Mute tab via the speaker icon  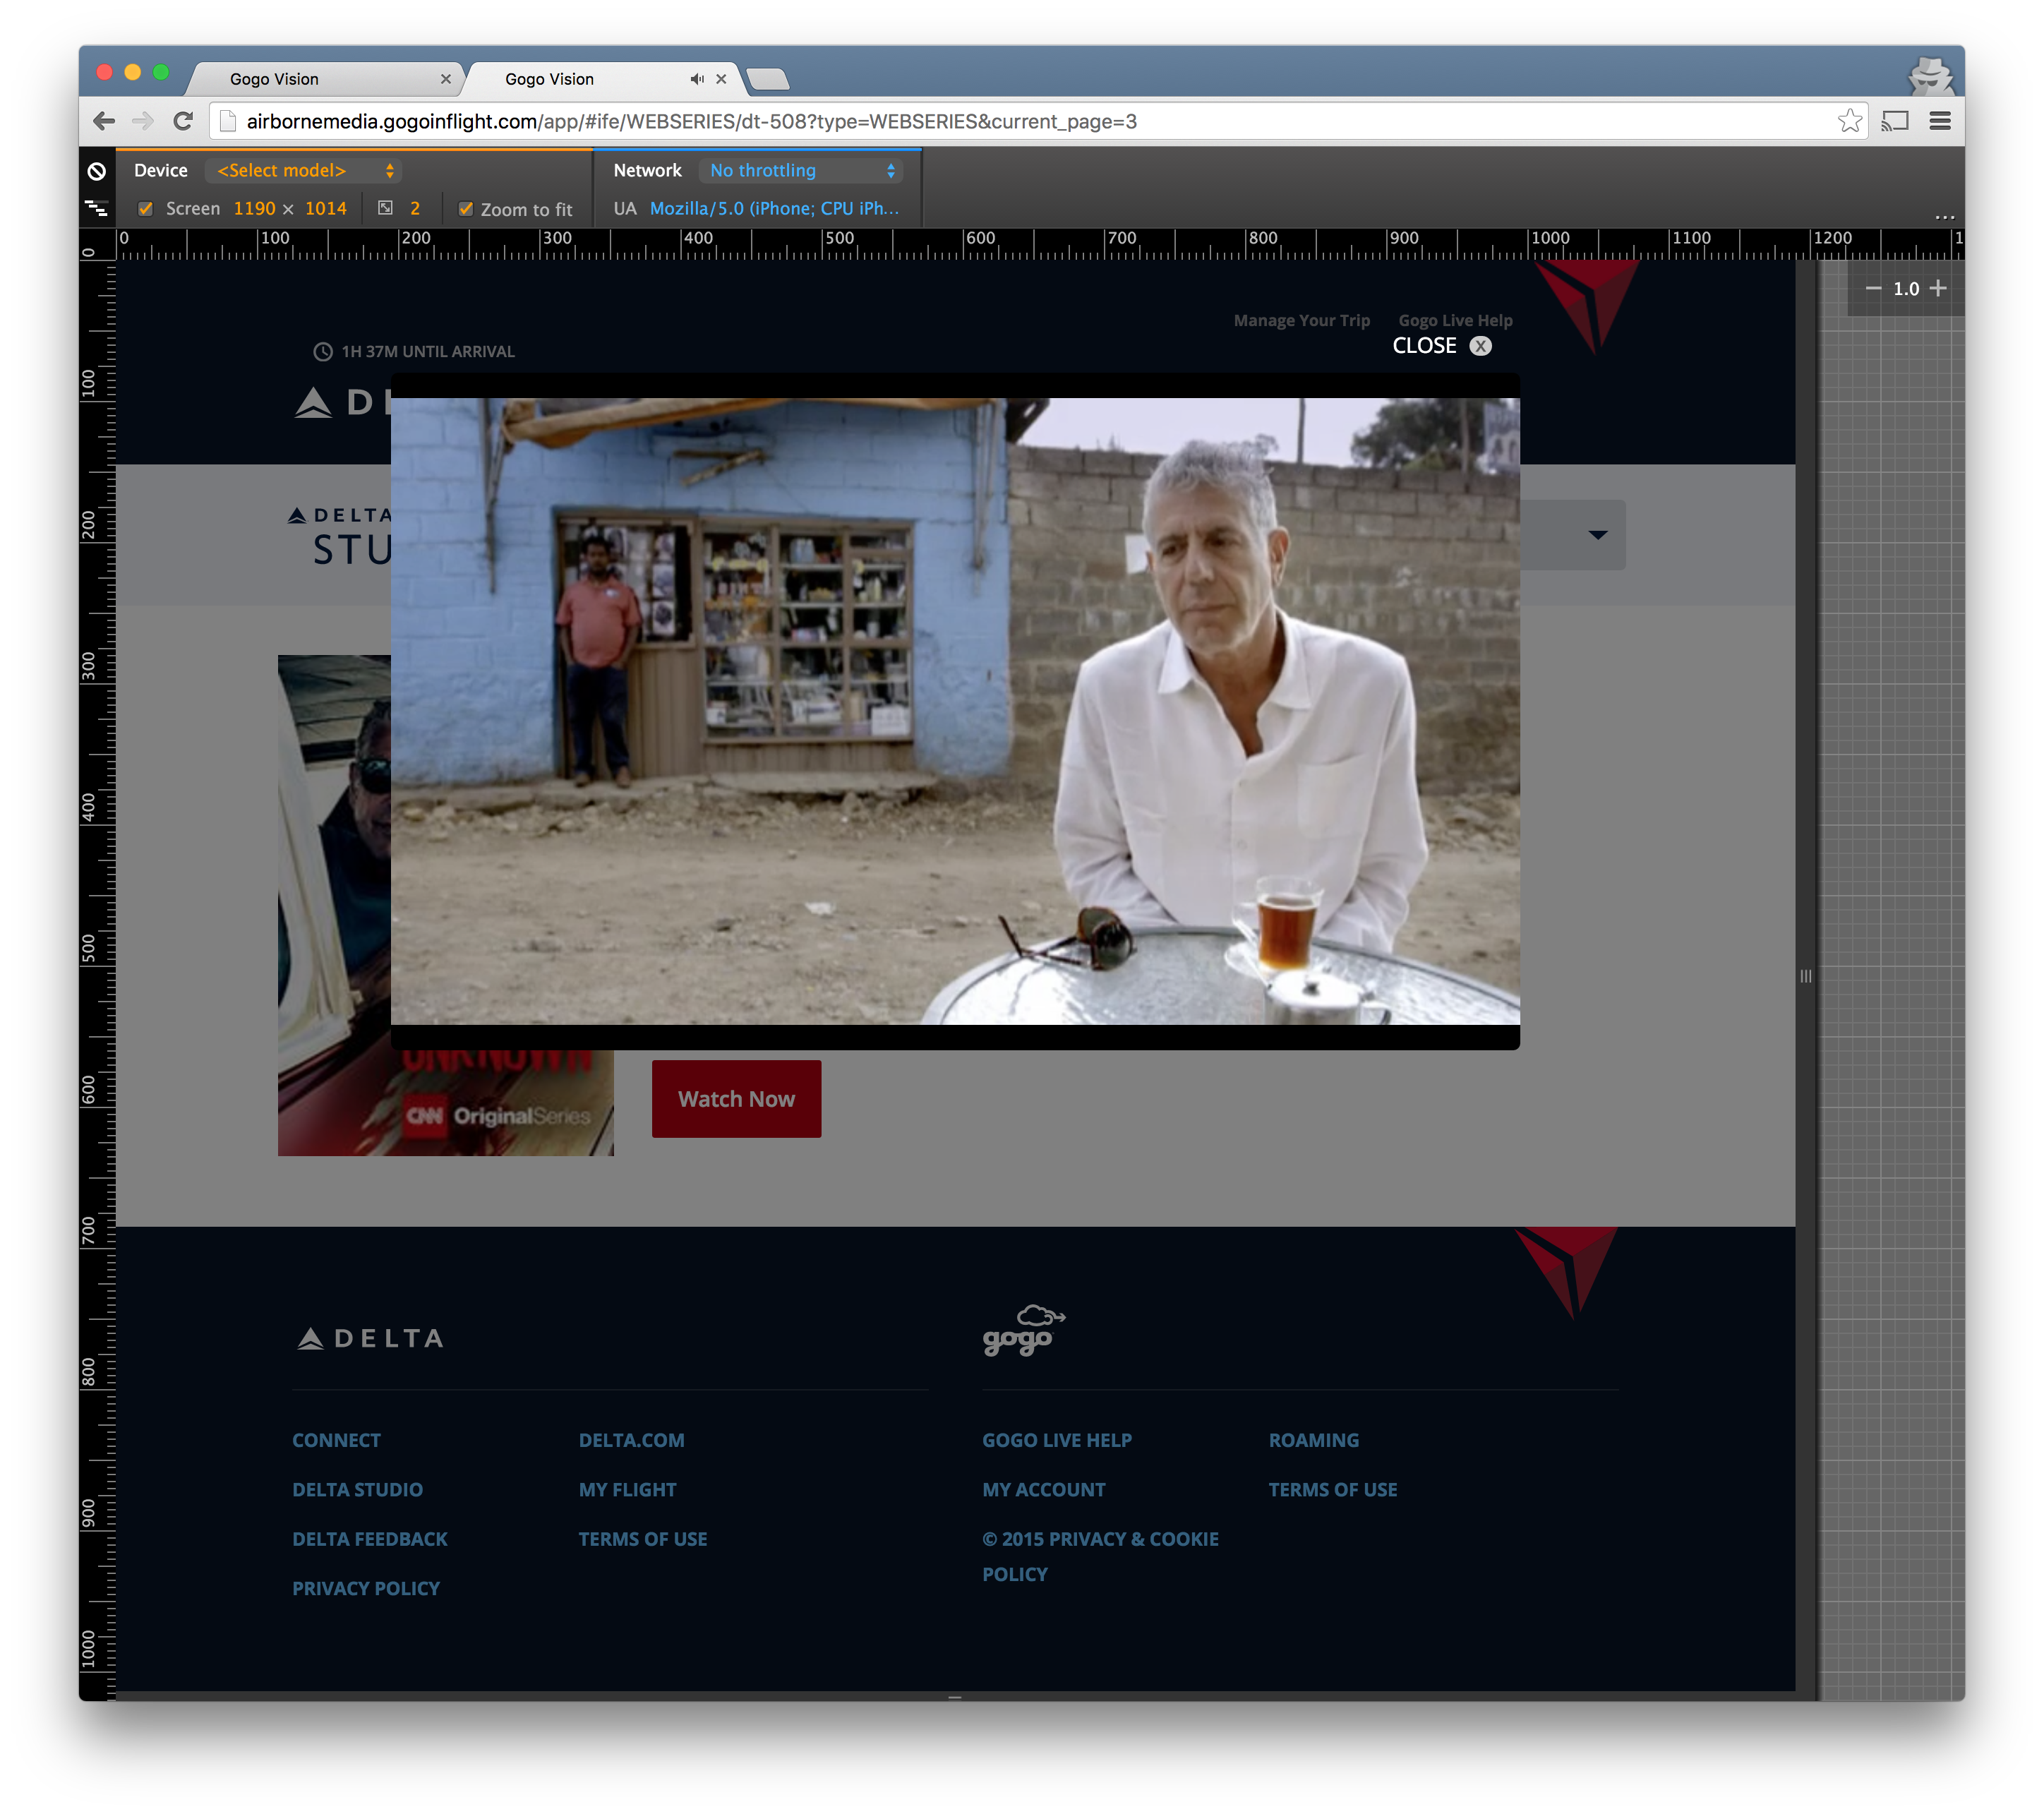click(x=697, y=79)
